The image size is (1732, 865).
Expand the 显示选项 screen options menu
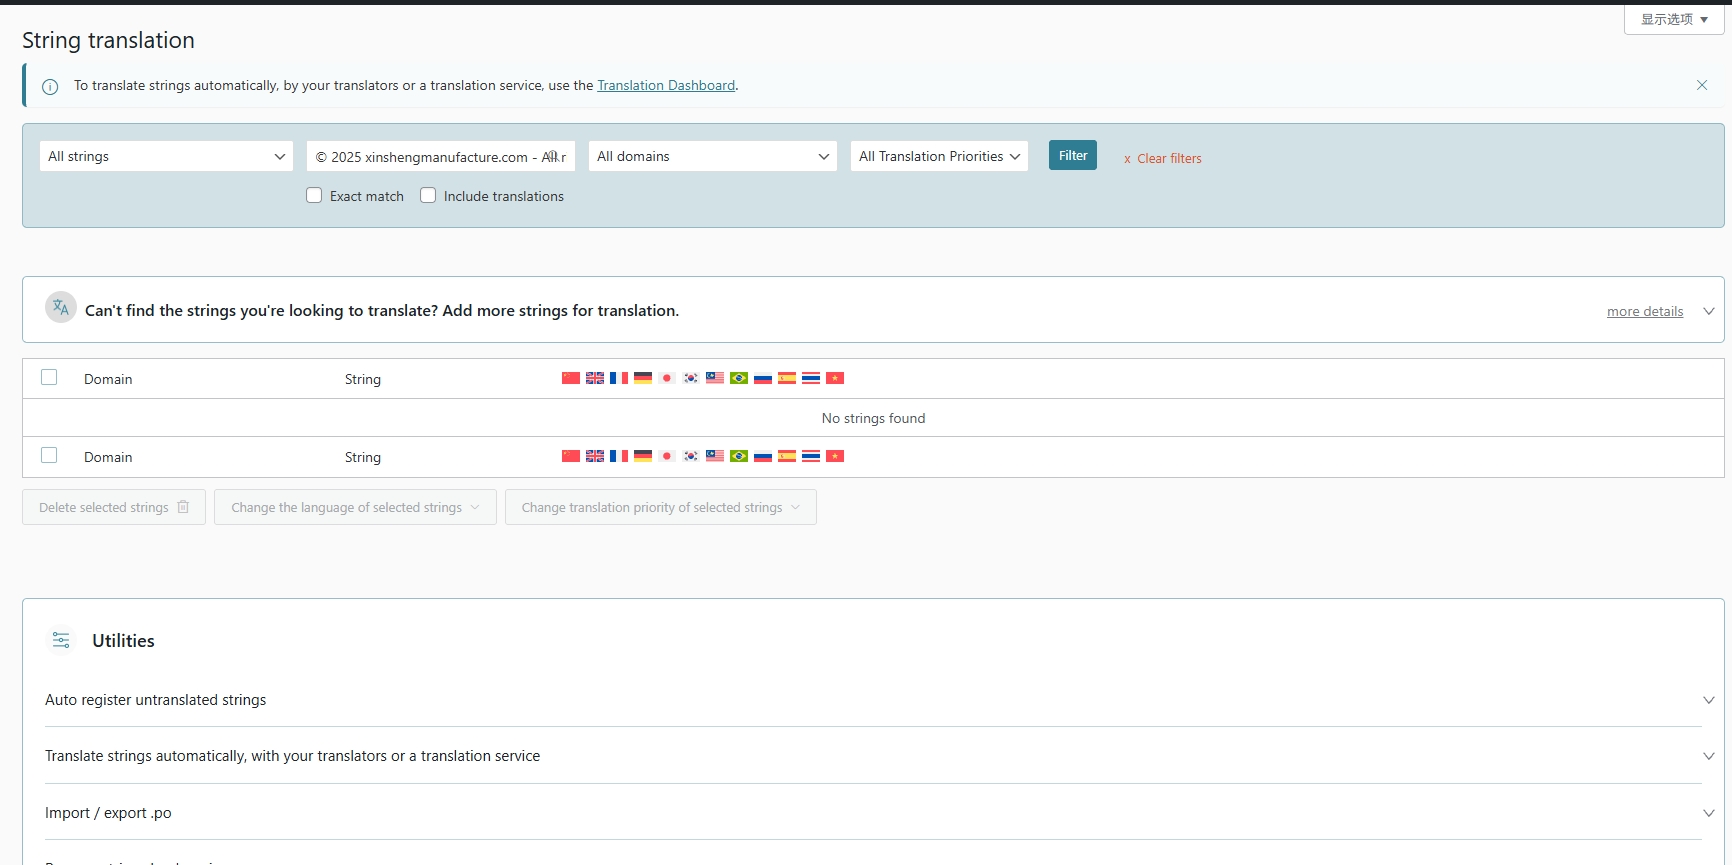coord(1674,19)
